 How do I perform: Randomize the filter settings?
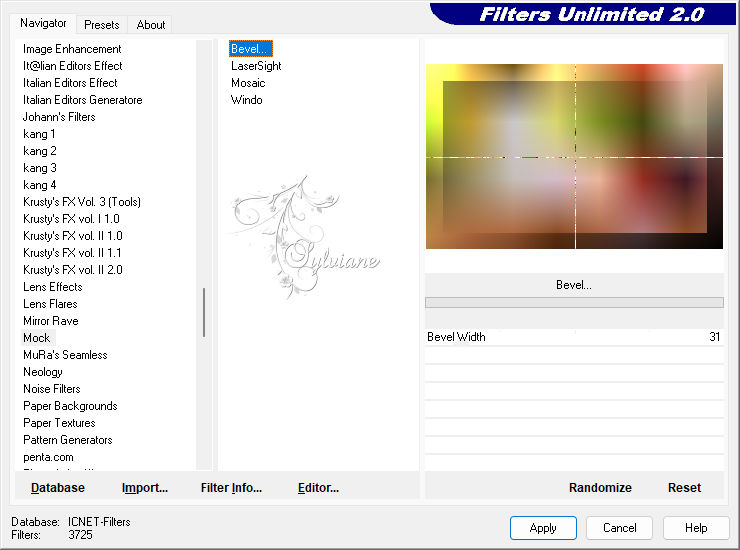pyautogui.click(x=600, y=488)
